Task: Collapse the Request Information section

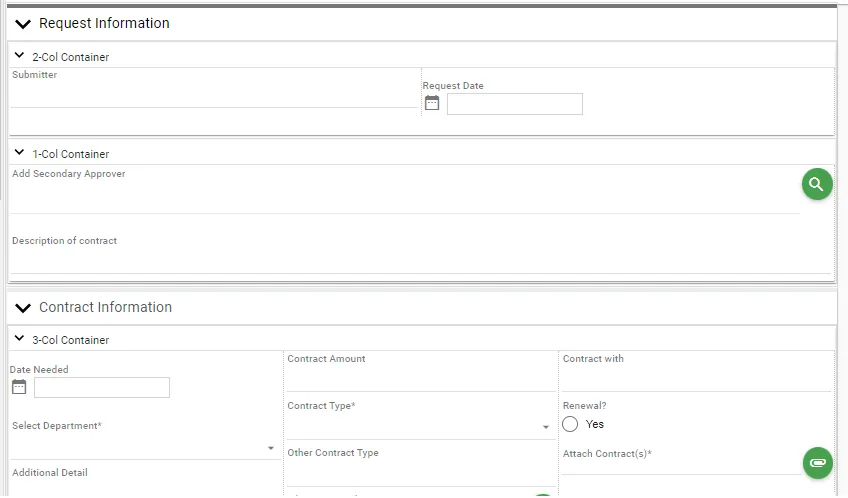Action: [23, 24]
